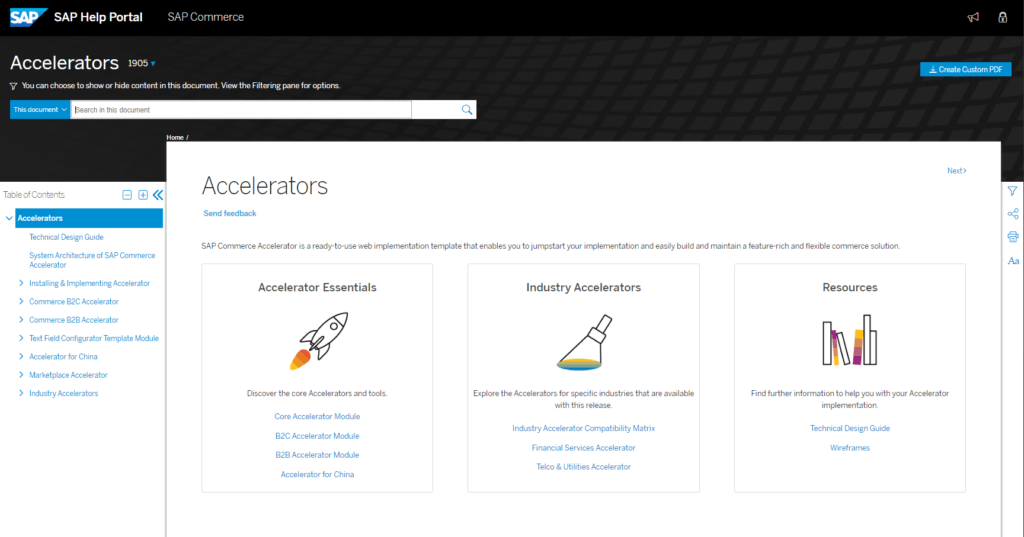The image size is (1024, 537).
Task: Click SAP Commerce in the header
Action: coord(206,17)
